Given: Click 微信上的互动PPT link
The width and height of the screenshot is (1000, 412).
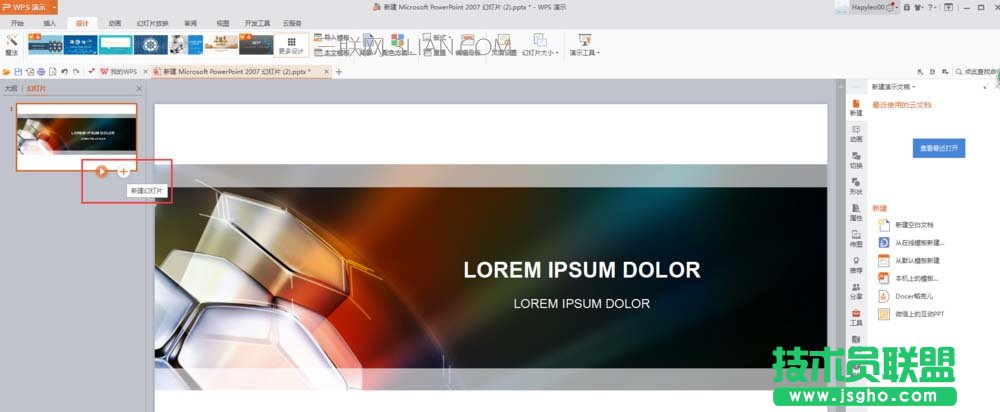Looking at the screenshot, I should coord(912,314).
